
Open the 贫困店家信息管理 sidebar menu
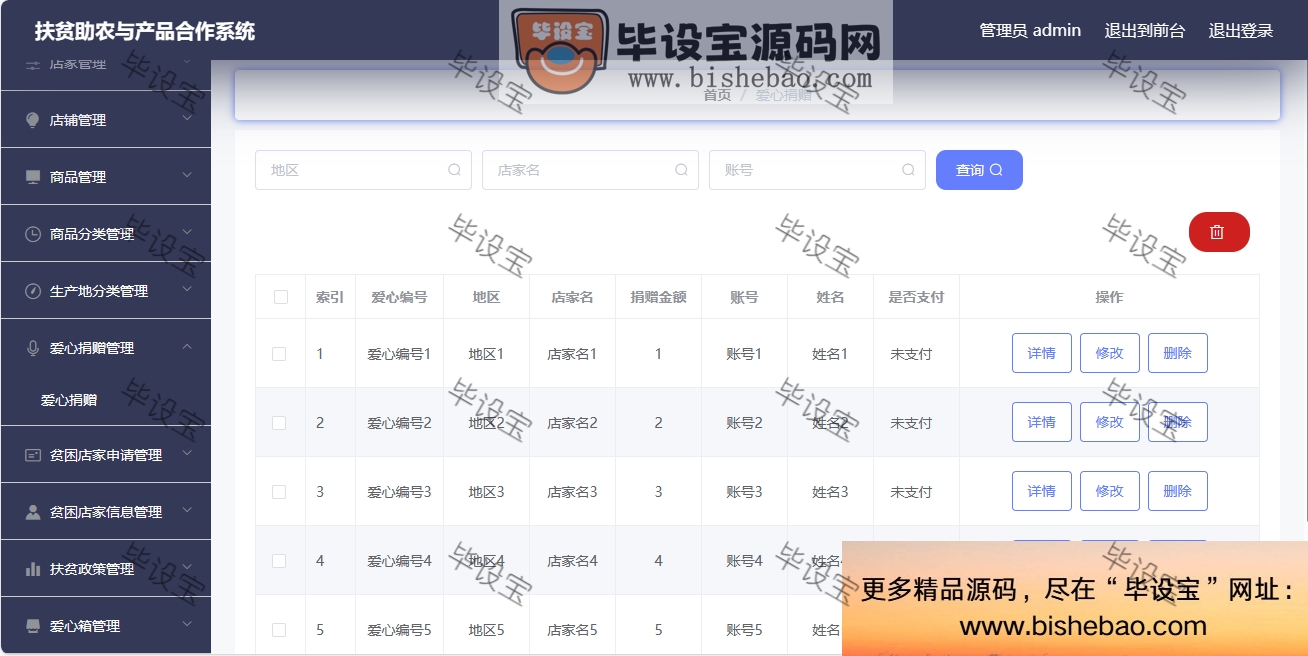tap(105, 512)
